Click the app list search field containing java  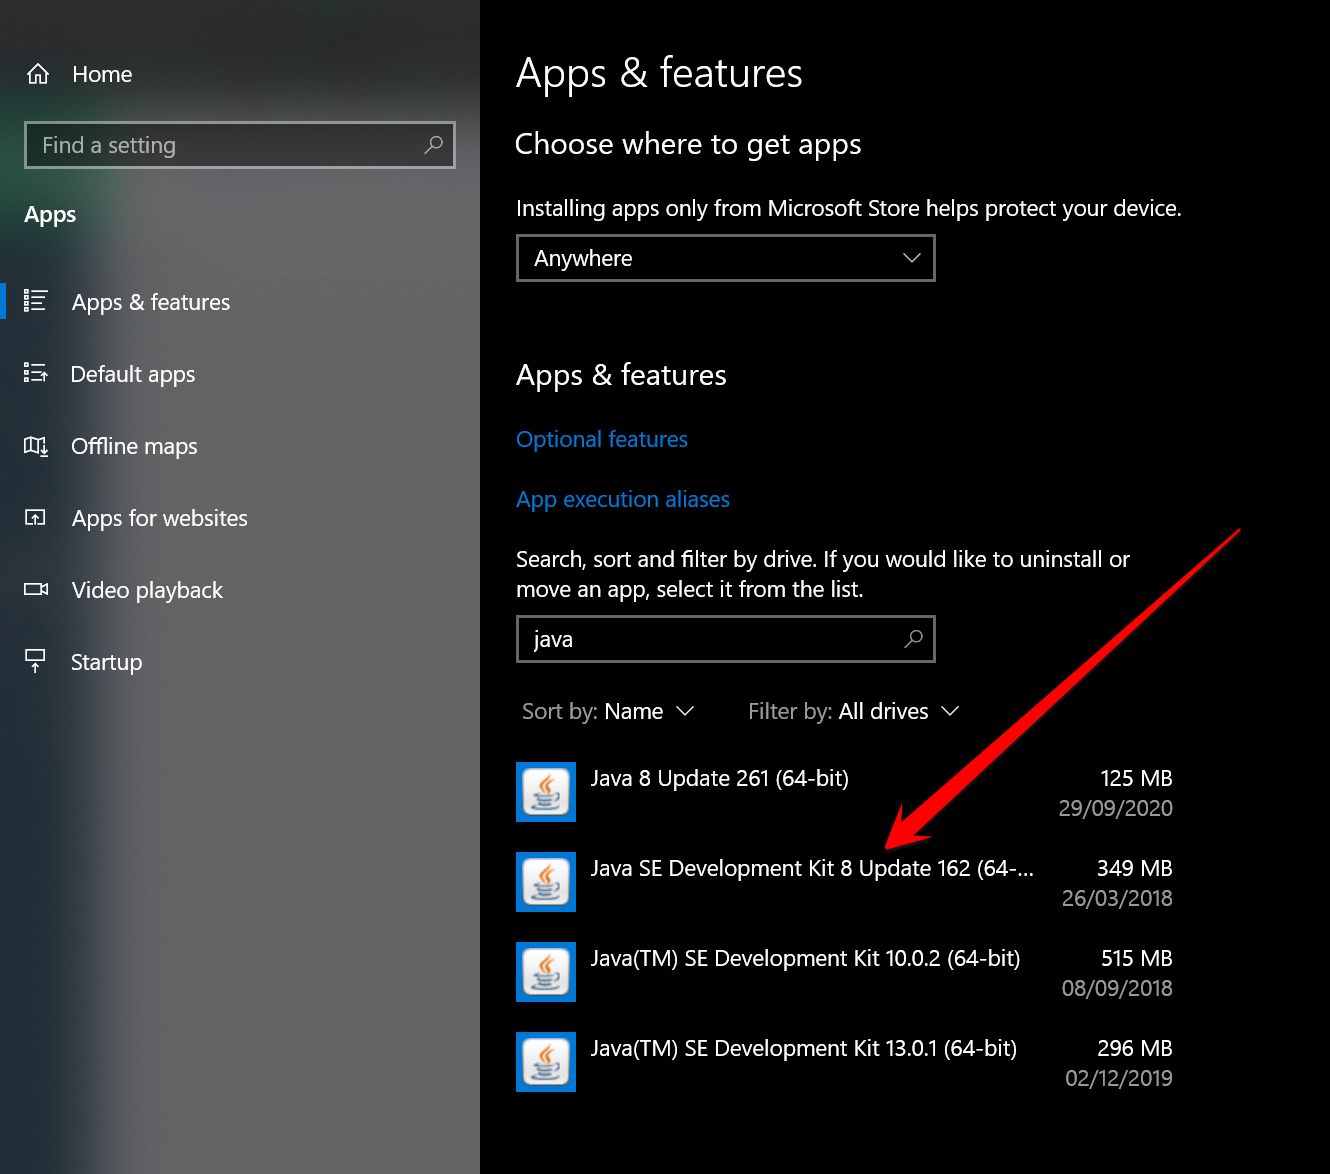[x=726, y=639]
